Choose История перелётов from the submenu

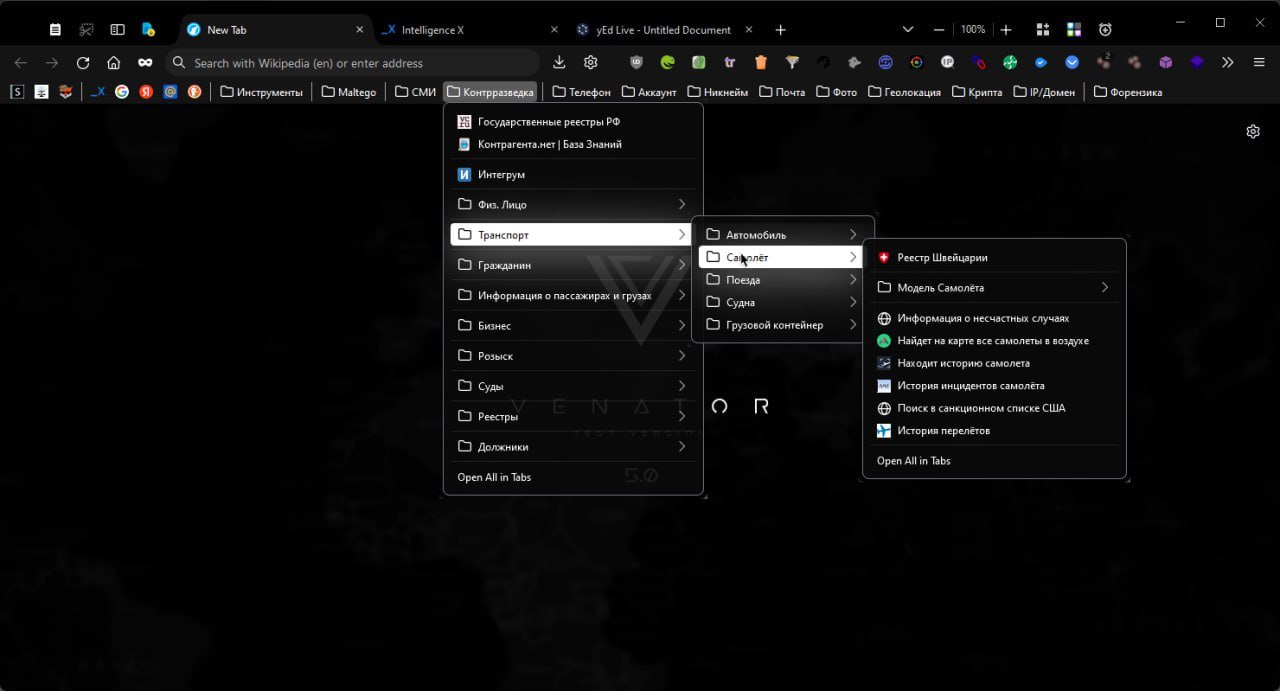[x=994, y=430]
